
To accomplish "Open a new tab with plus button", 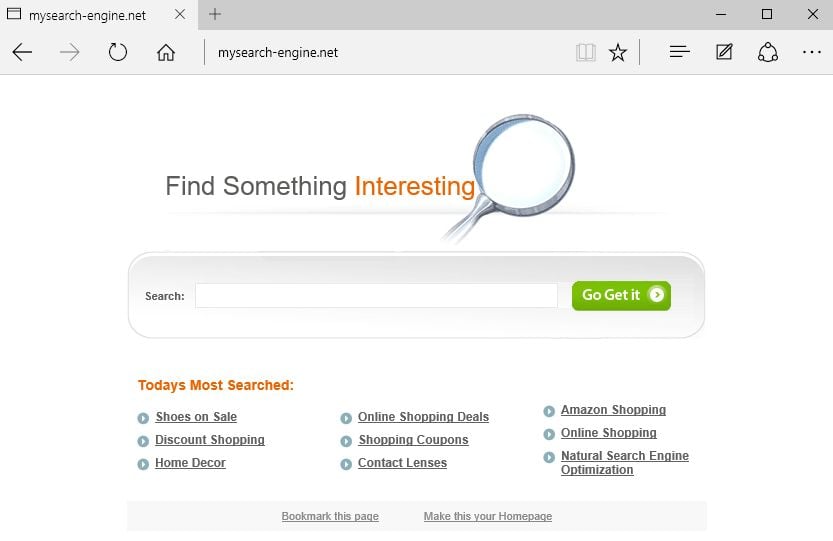I will click(x=215, y=14).
